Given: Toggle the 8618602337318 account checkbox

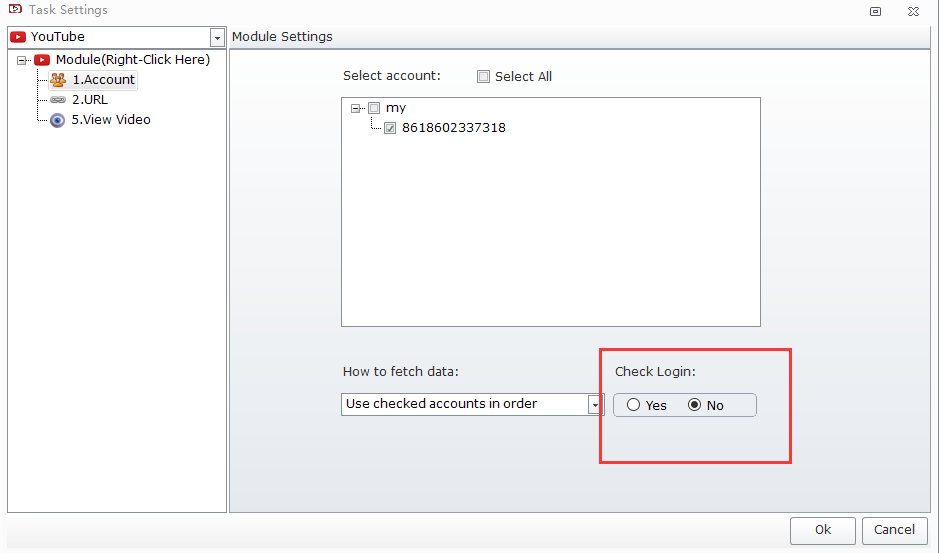Looking at the screenshot, I should click(390, 128).
